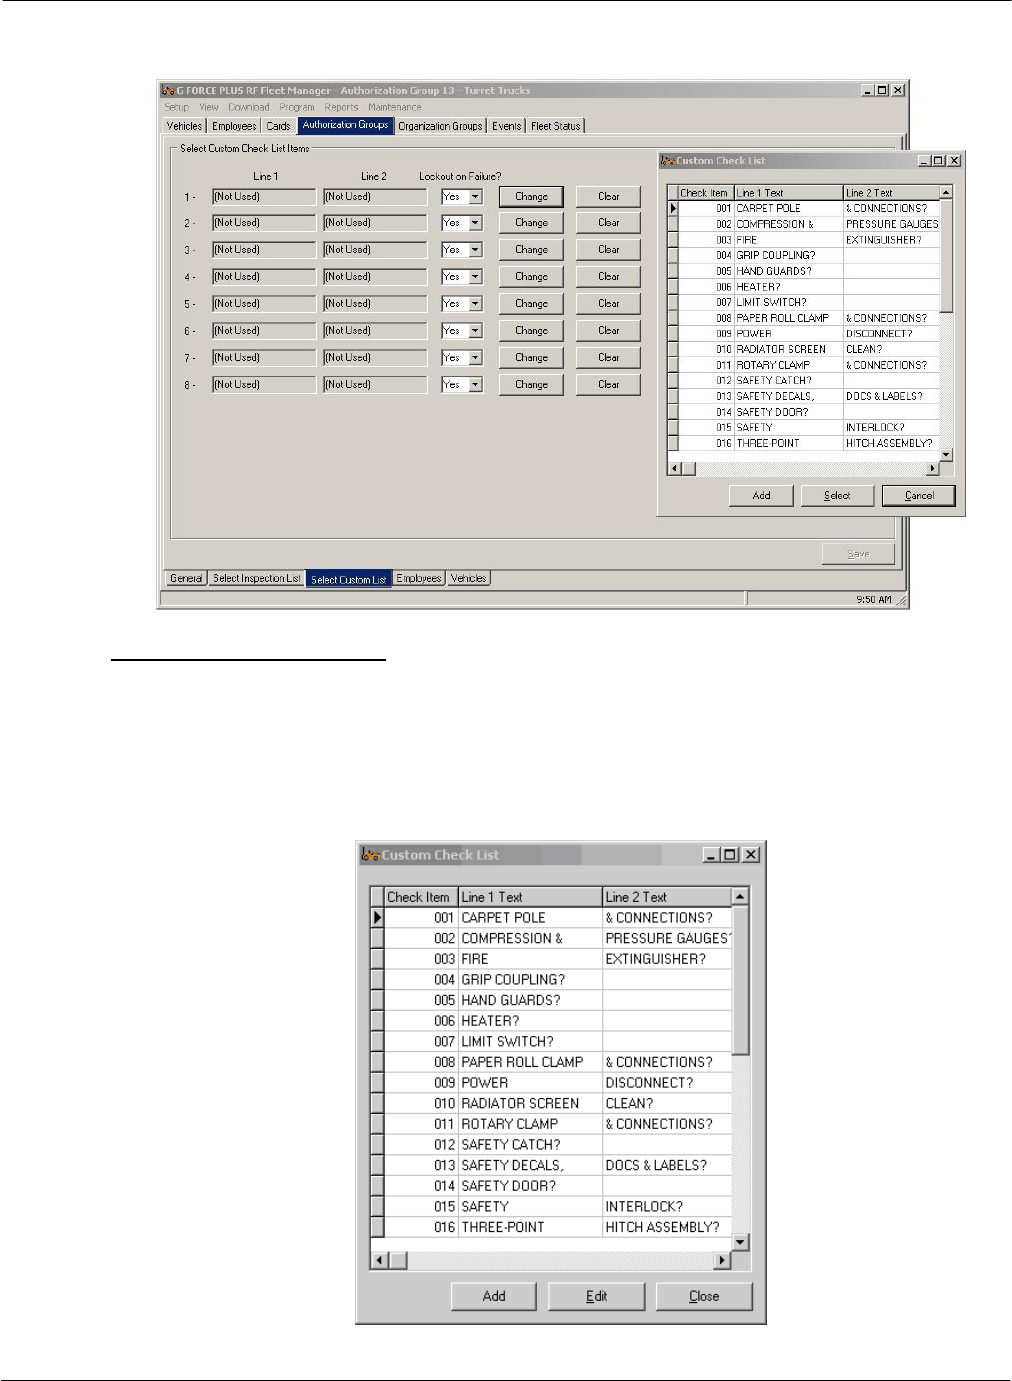Click forklift icon in lower Custom Check List title
Image resolution: width=1012 pixels, height=1381 pixels.
(371, 855)
